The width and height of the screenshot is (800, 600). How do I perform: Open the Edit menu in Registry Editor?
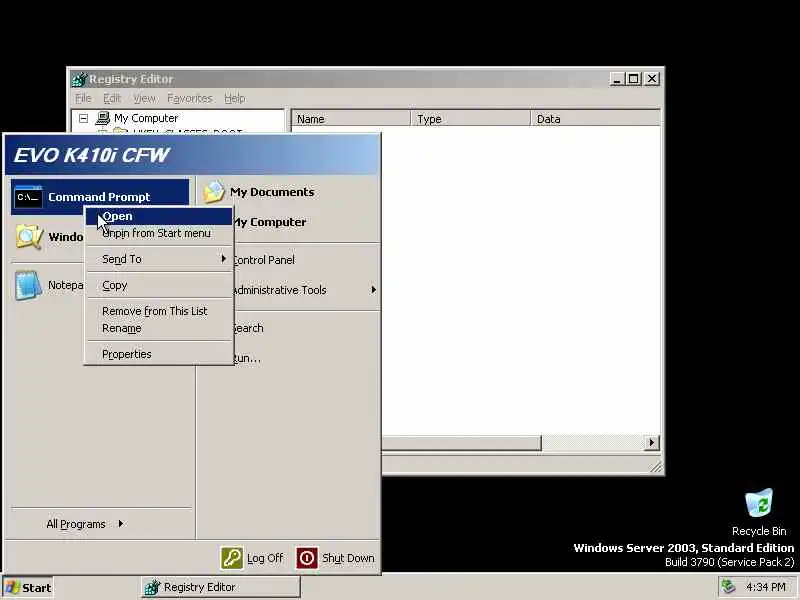tap(112, 98)
